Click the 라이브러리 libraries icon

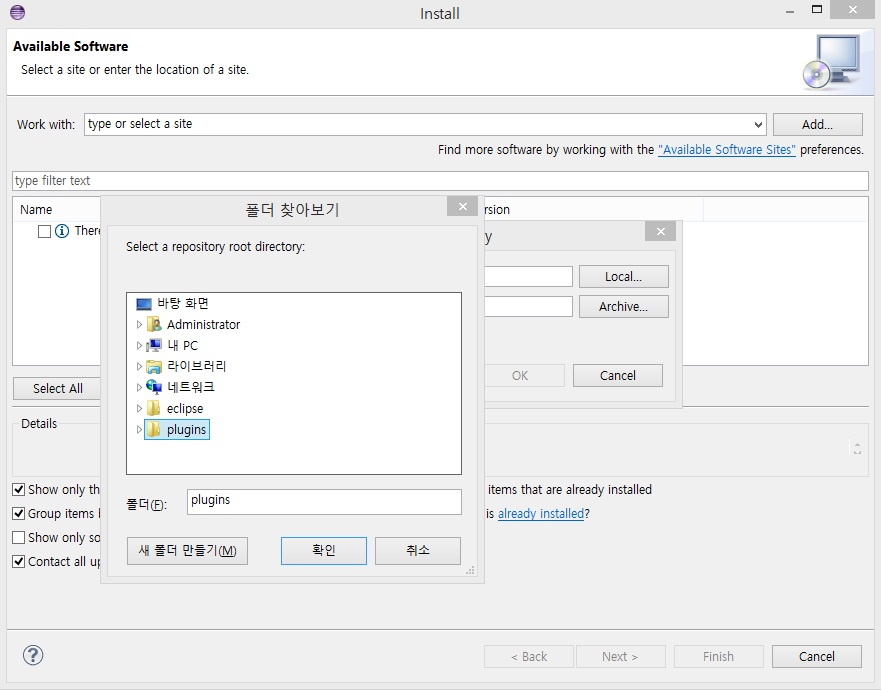click(x=154, y=366)
